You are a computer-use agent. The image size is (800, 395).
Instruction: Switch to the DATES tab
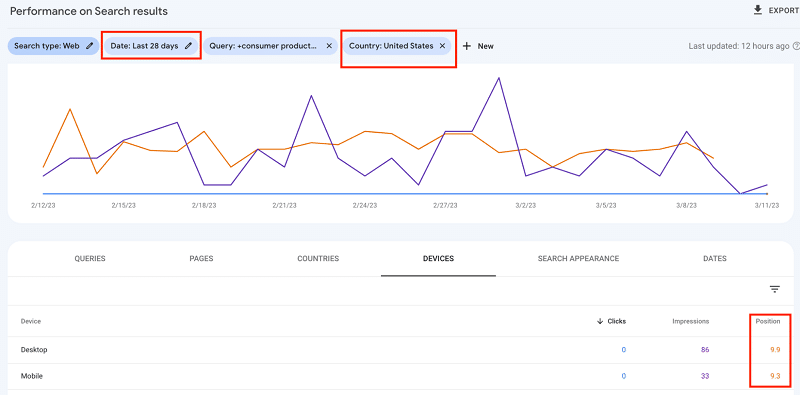(715, 259)
